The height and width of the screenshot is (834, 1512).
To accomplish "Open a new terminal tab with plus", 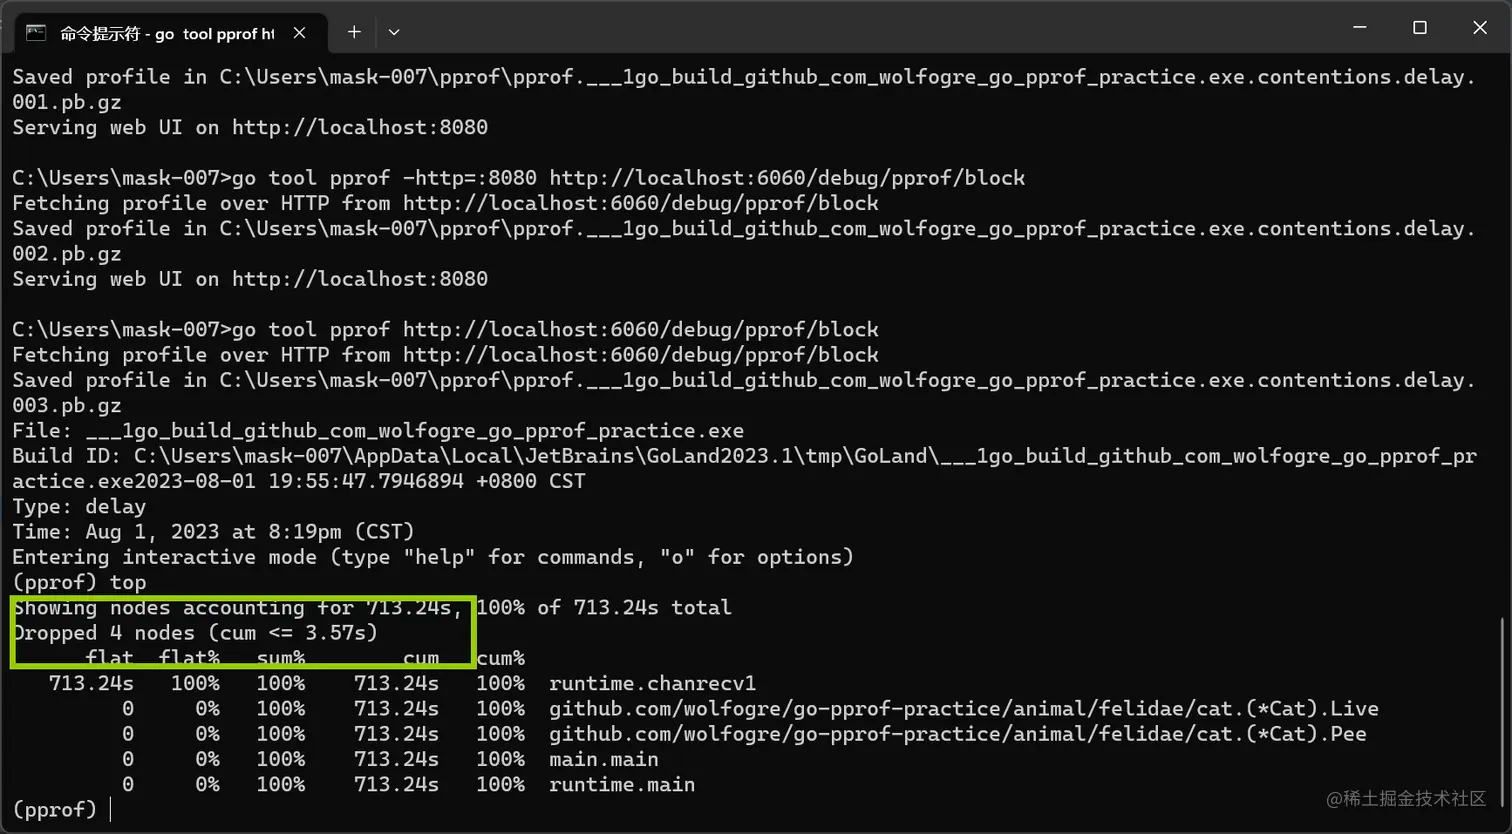I will point(354,32).
